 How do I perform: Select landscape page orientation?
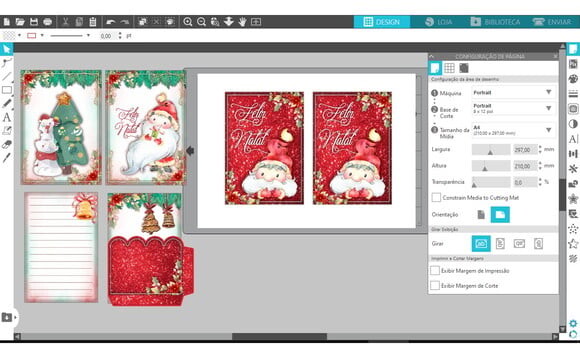point(500,215)
